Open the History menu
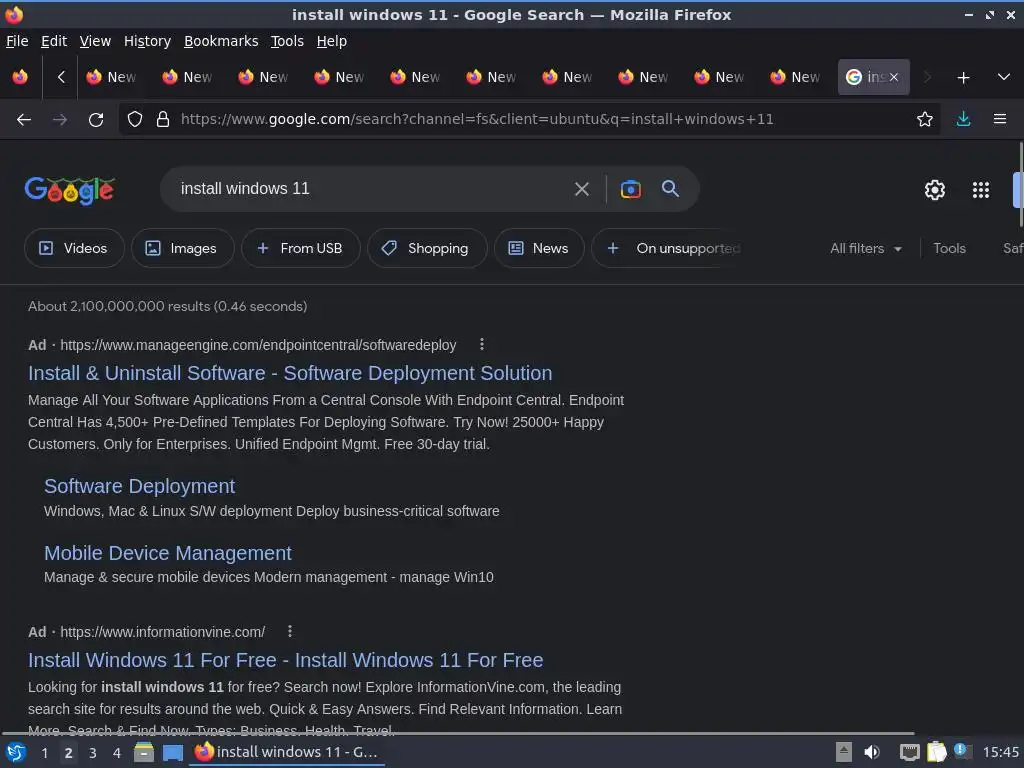The height and width of the screenshot is (768, 1024). click(147, 41)
